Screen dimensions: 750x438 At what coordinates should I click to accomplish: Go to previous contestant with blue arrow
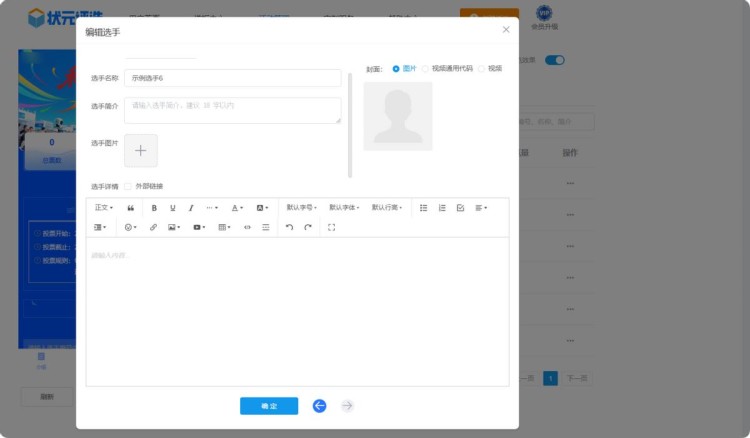(x=319, y=406)
